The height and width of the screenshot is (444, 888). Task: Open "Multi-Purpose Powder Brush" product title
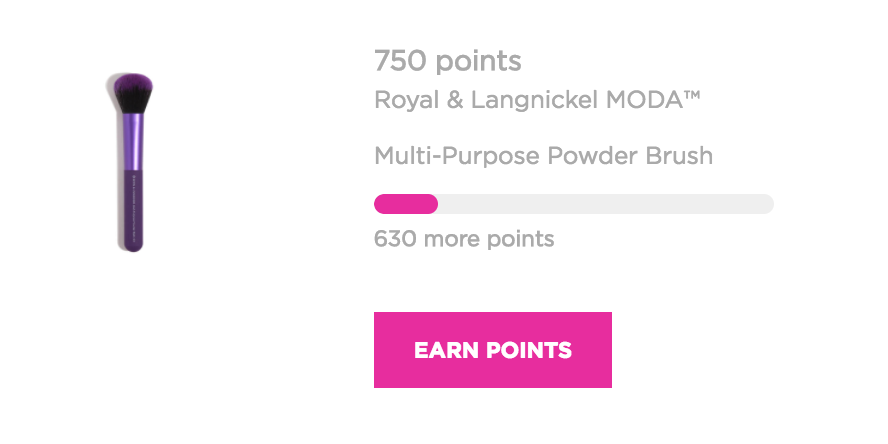coord(543,156)
